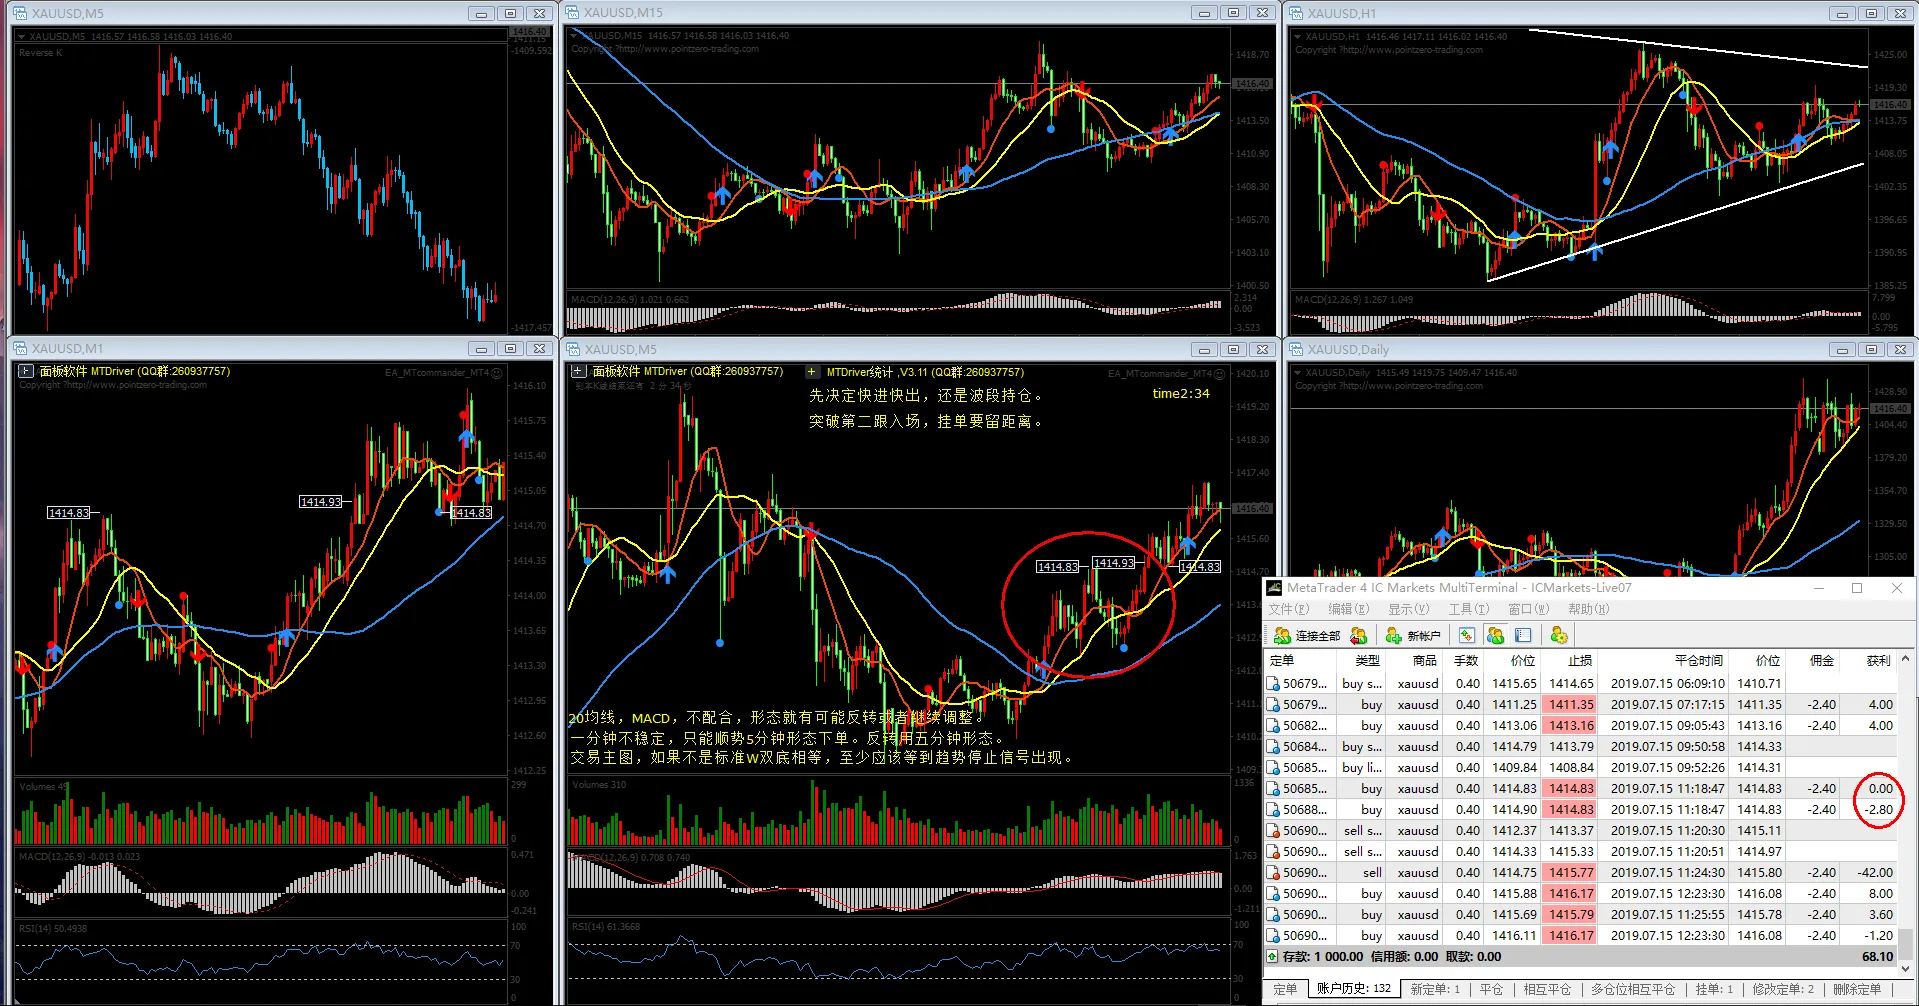Viewport: 1919px width, 1006px height.
Task: Open the 新定单: 1 tab
Action: coord(1435,989)
